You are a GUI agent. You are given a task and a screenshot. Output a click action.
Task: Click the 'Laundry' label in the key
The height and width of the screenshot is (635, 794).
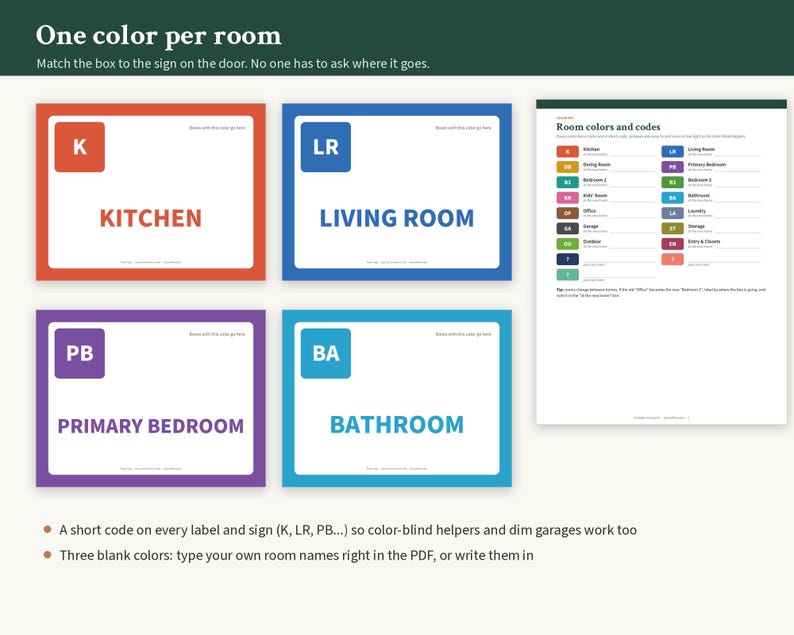697,211
